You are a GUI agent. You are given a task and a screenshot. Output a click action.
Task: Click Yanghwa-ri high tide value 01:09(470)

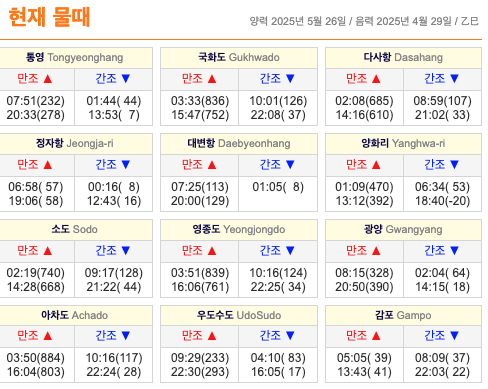point(364,187)
